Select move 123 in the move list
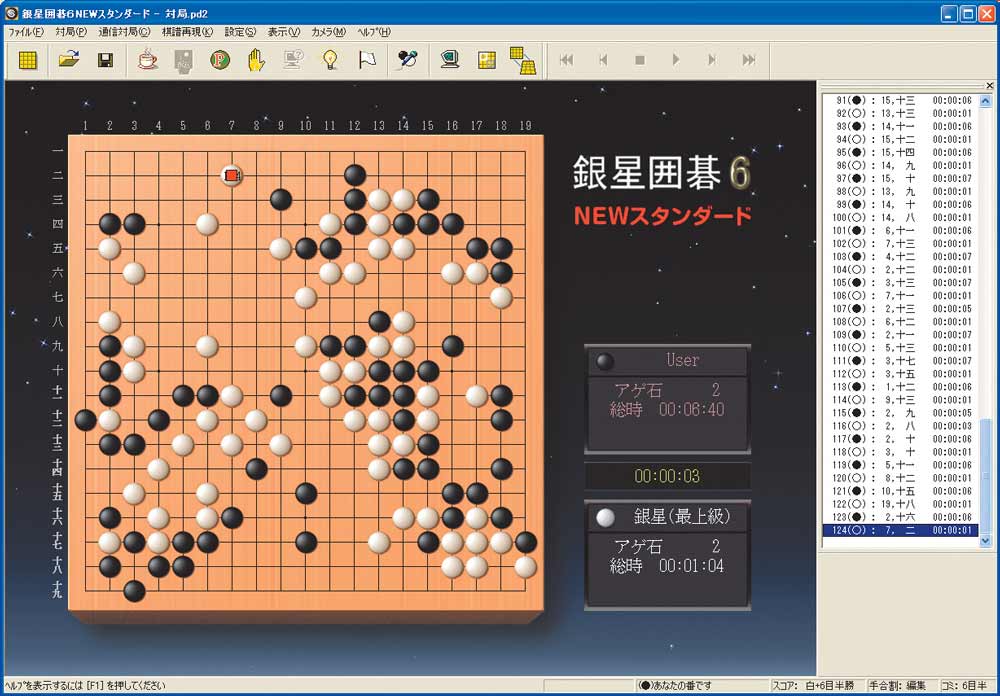Image resolution: width=1000 pixels, height=696 pixels. pyautogui.click(x=901, y=517)
